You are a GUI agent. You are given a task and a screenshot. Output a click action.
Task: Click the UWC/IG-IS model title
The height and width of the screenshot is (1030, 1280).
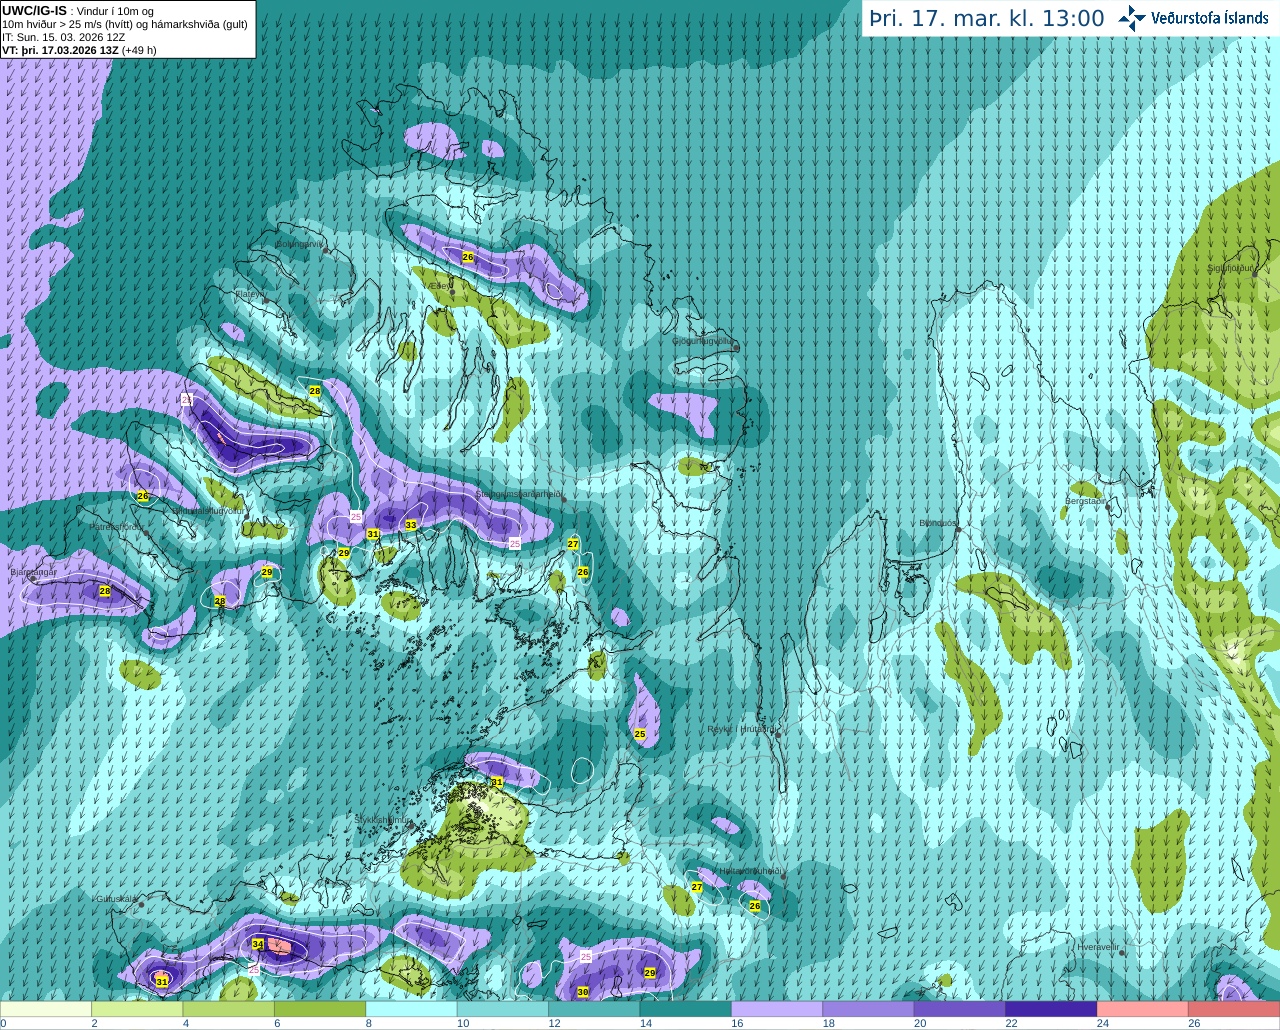coord(35,11)
